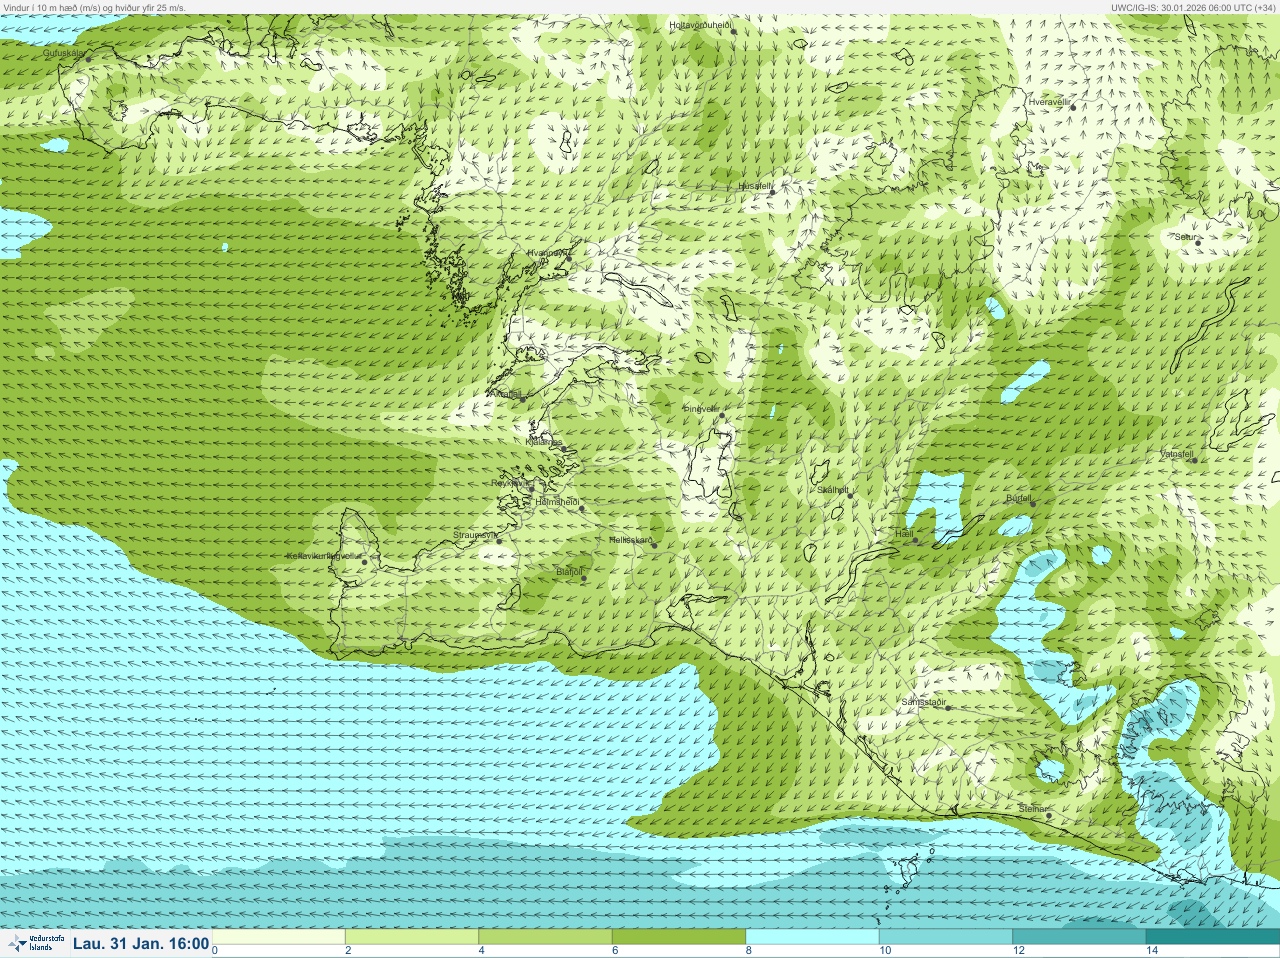This screenshot has width=1280, height=958.
Task: Click the Bláfjöll station dot
Action: coord(584,578)
